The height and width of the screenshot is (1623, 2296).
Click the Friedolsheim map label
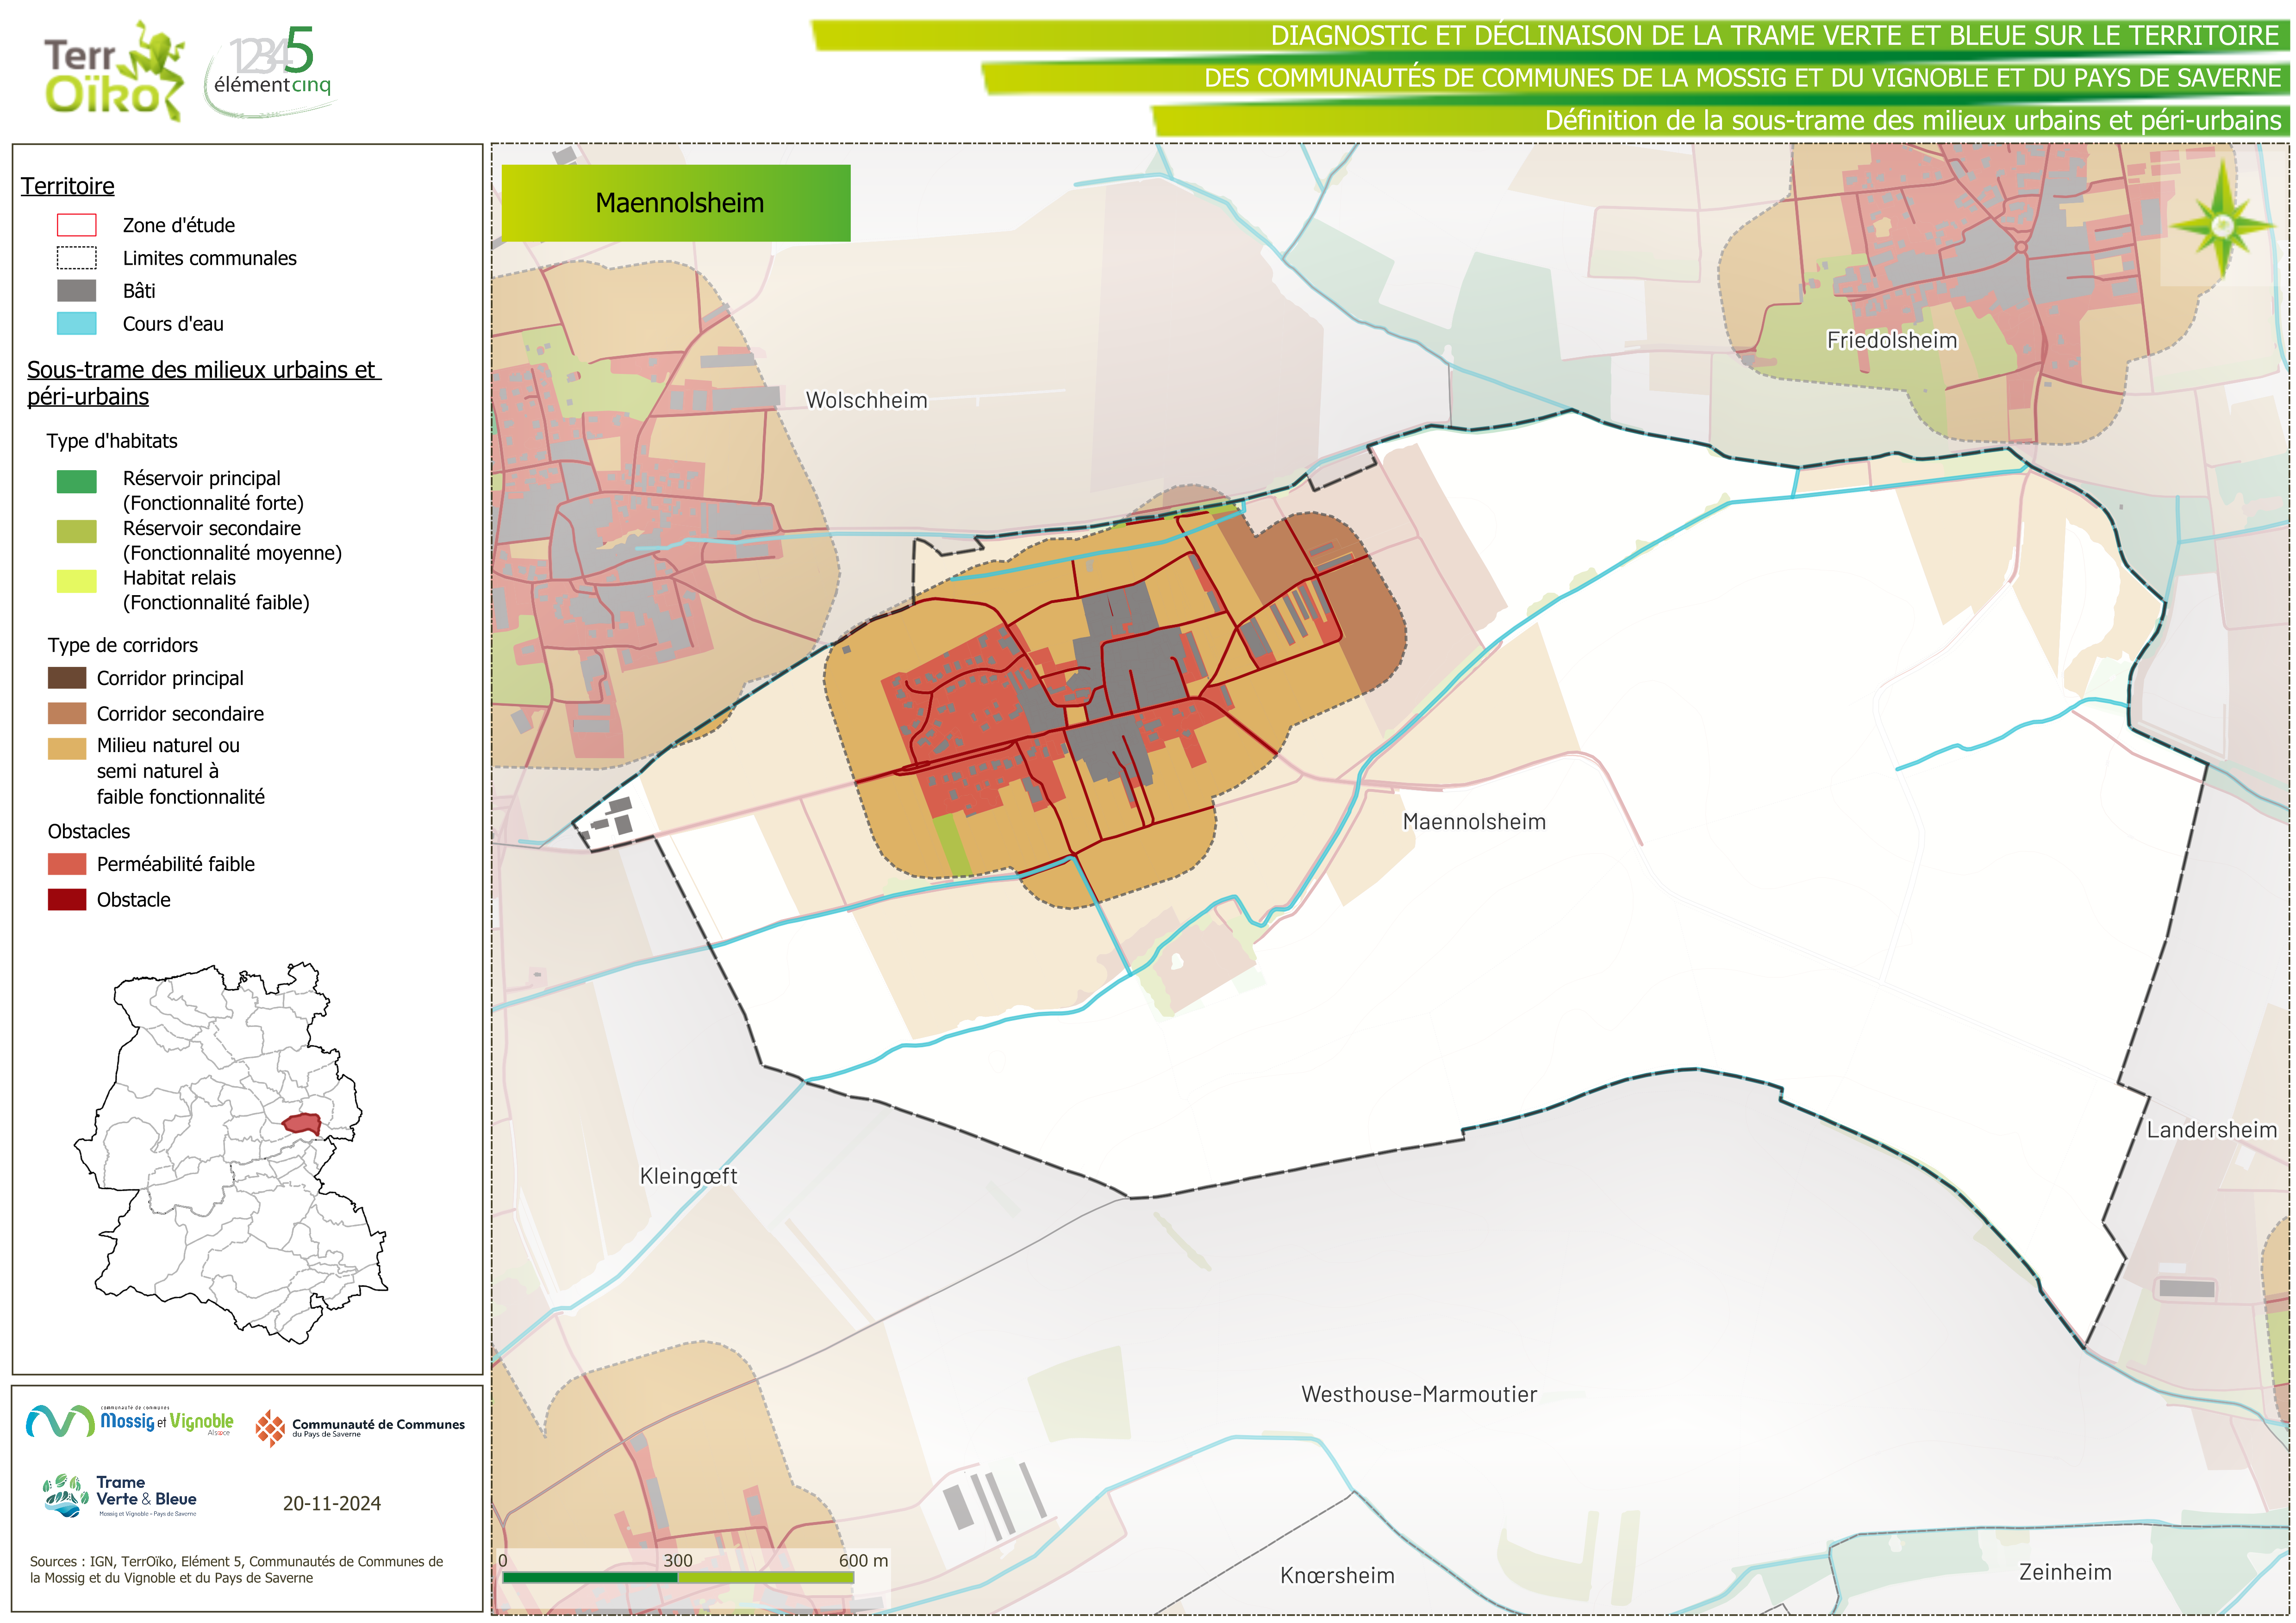(1891, 340)
